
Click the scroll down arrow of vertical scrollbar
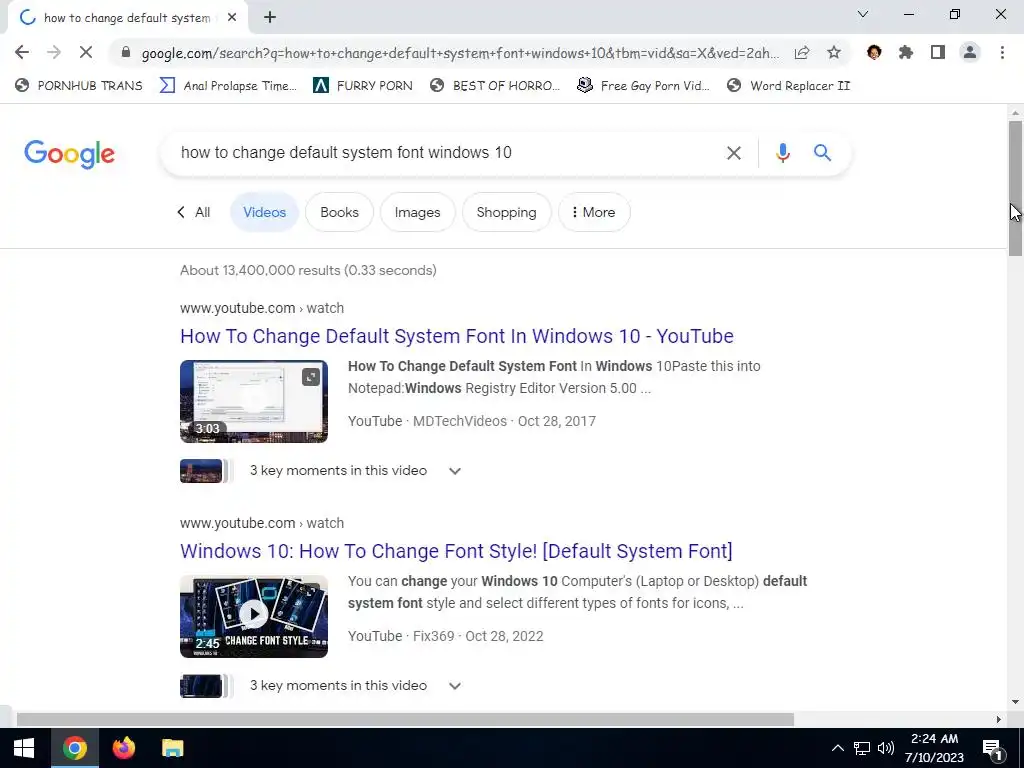(1015, 701)
